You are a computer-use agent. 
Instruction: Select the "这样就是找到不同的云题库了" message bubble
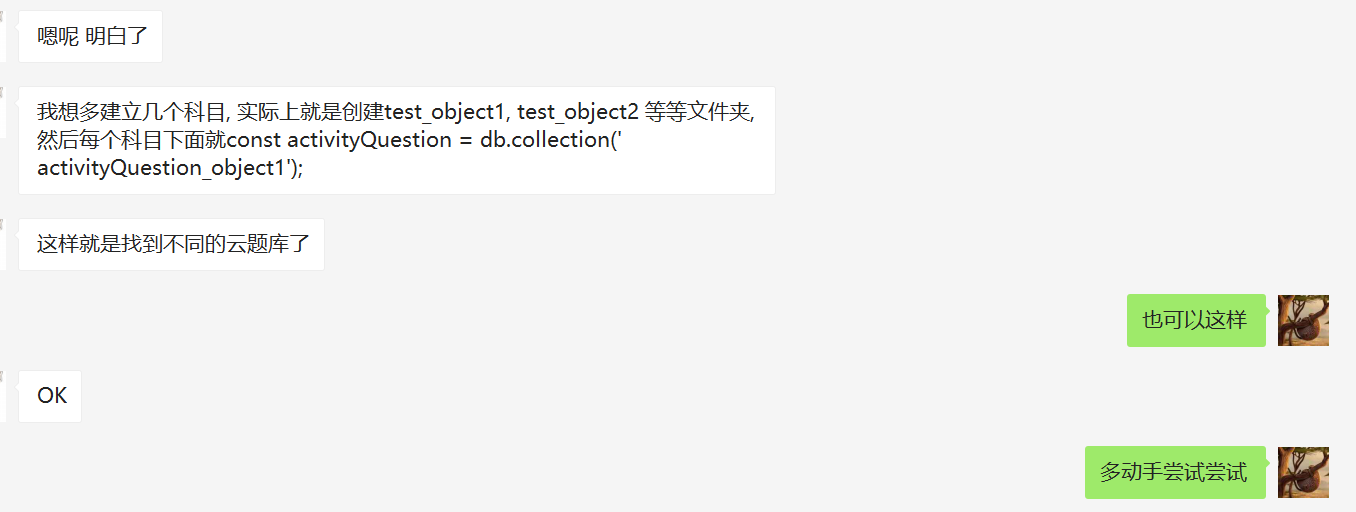point(172,244)
